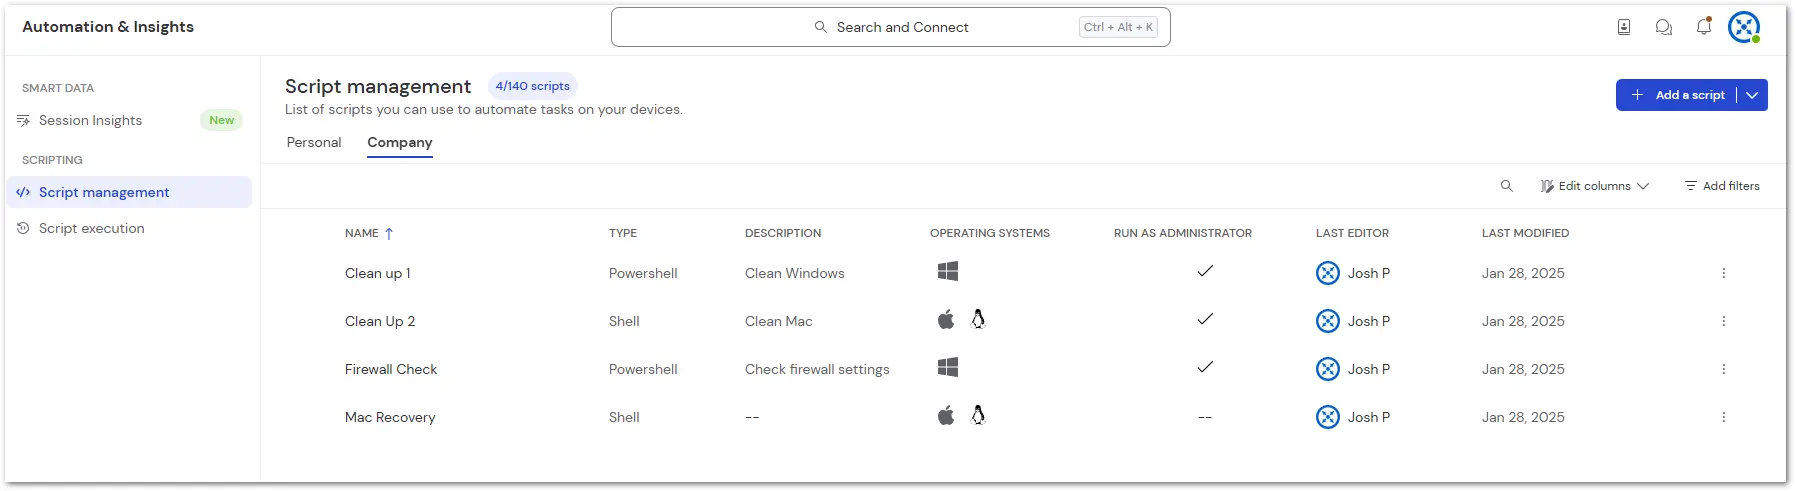Viewport: 1795px width, 491px height.
Task: Click the New badge beside Session Insights
Action: tap(222, 120)
